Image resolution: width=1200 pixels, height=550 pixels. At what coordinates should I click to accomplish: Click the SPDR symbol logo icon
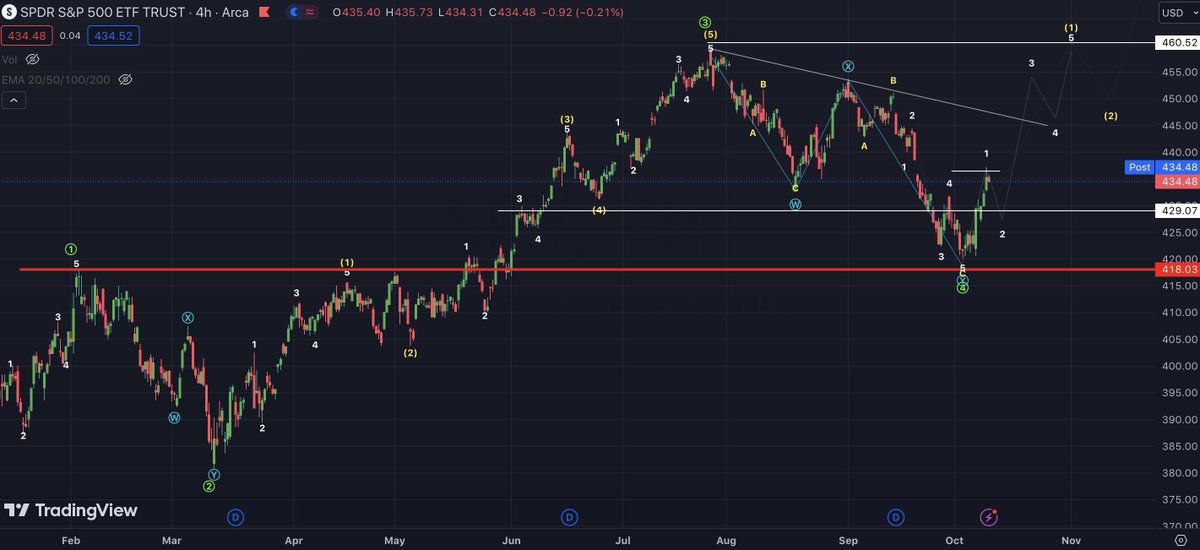coord(10,12)
